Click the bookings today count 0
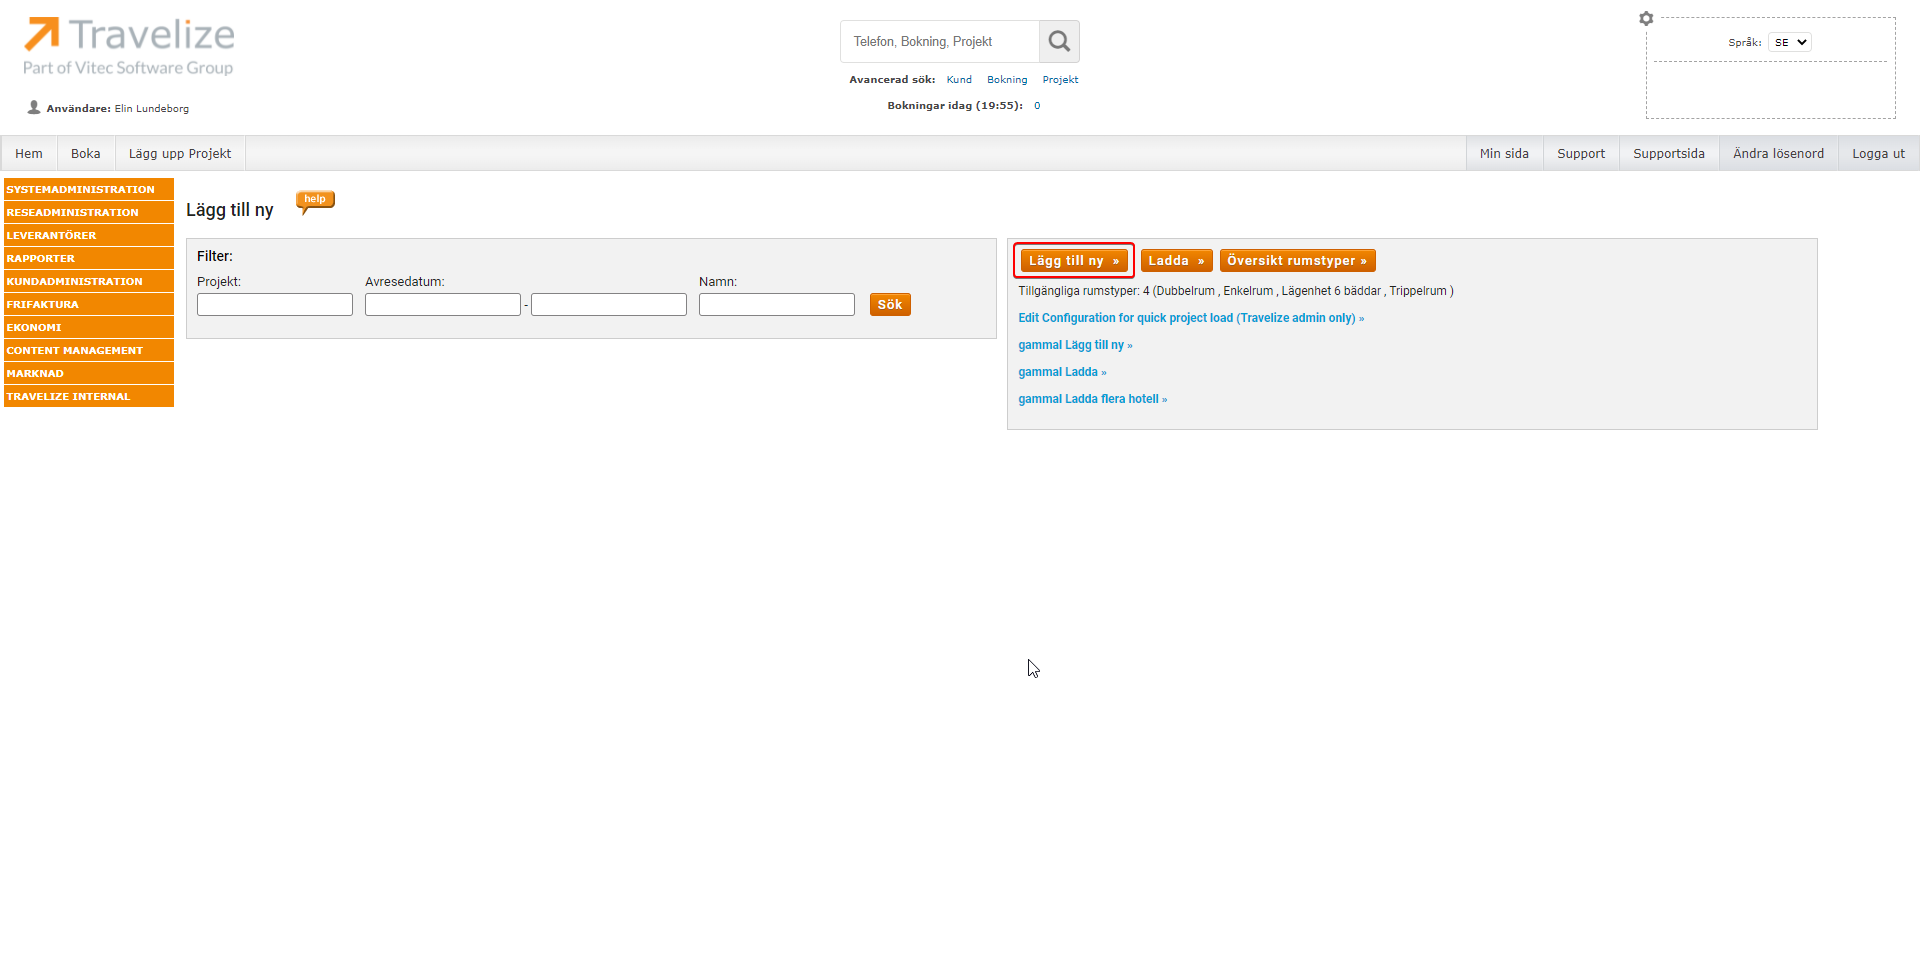 1037,106
